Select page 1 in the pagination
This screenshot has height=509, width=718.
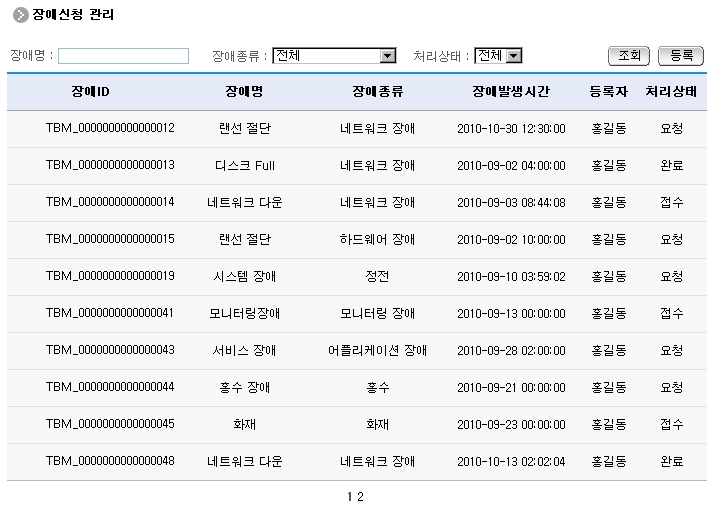point(350,496)
